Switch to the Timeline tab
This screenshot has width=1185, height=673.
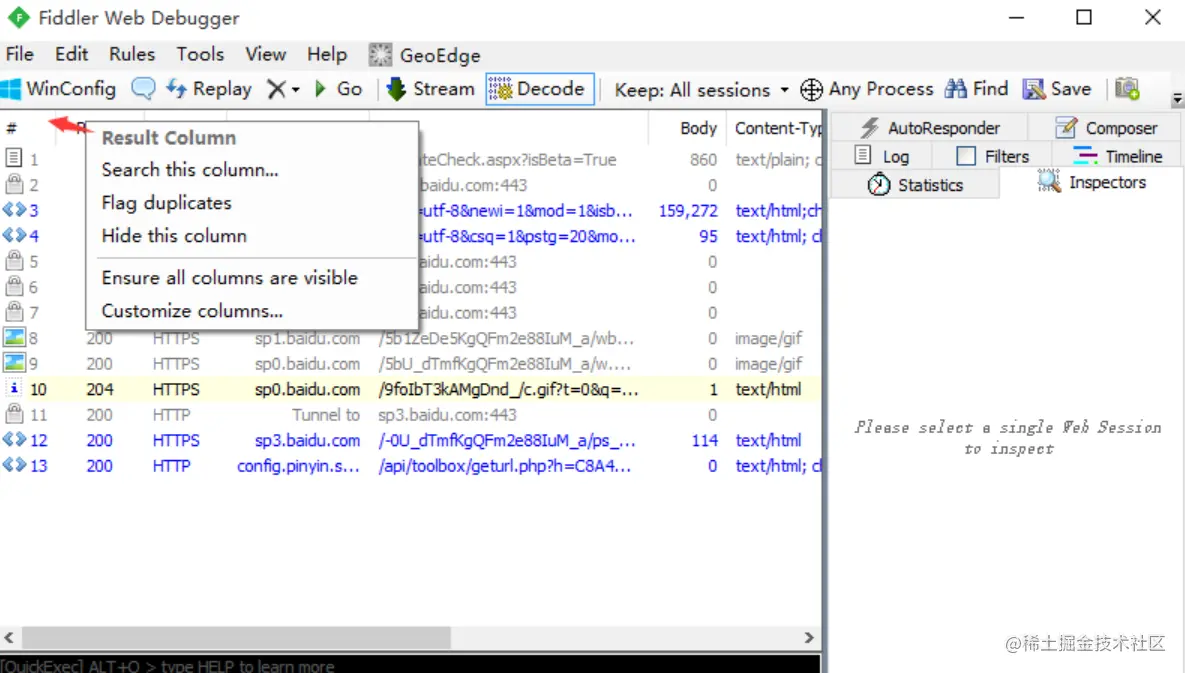point(1117,156)
